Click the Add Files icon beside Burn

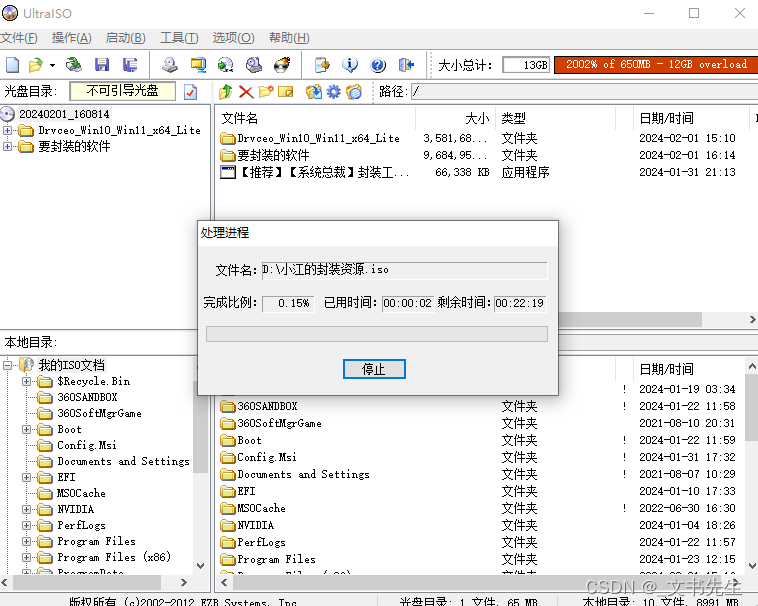tap(321, 65)
